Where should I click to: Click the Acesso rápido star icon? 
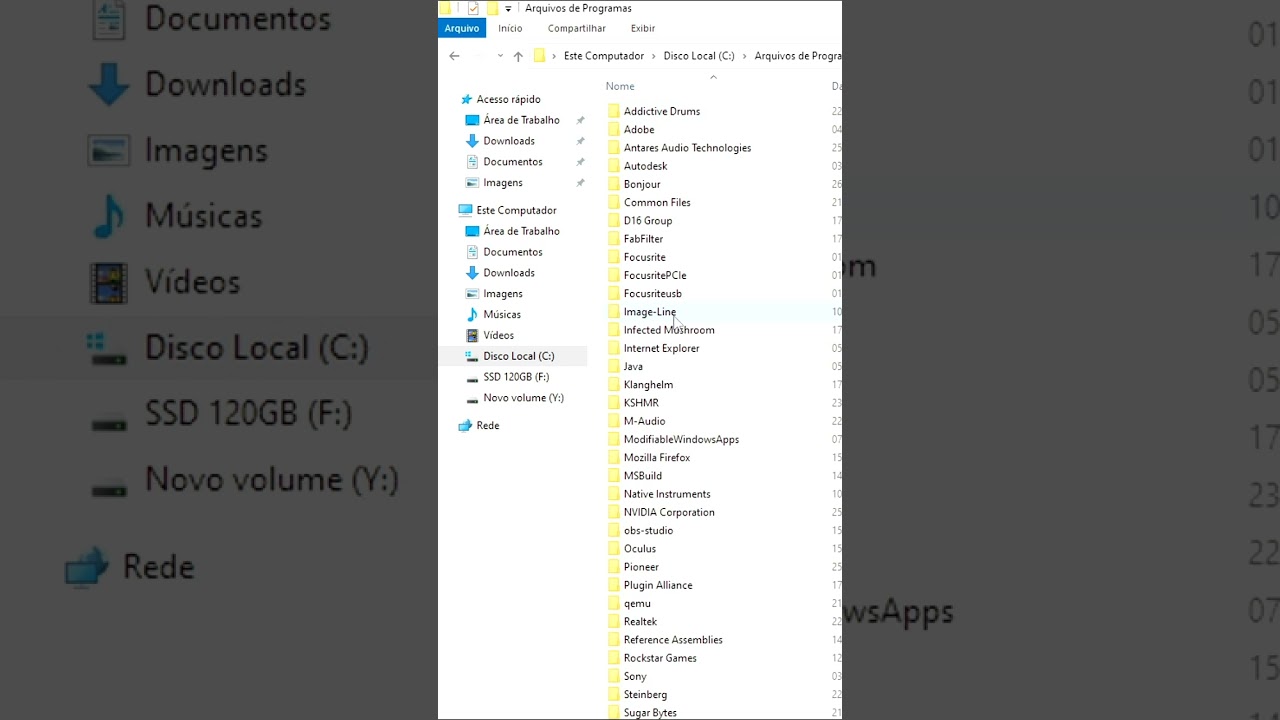tap(466, 99)
